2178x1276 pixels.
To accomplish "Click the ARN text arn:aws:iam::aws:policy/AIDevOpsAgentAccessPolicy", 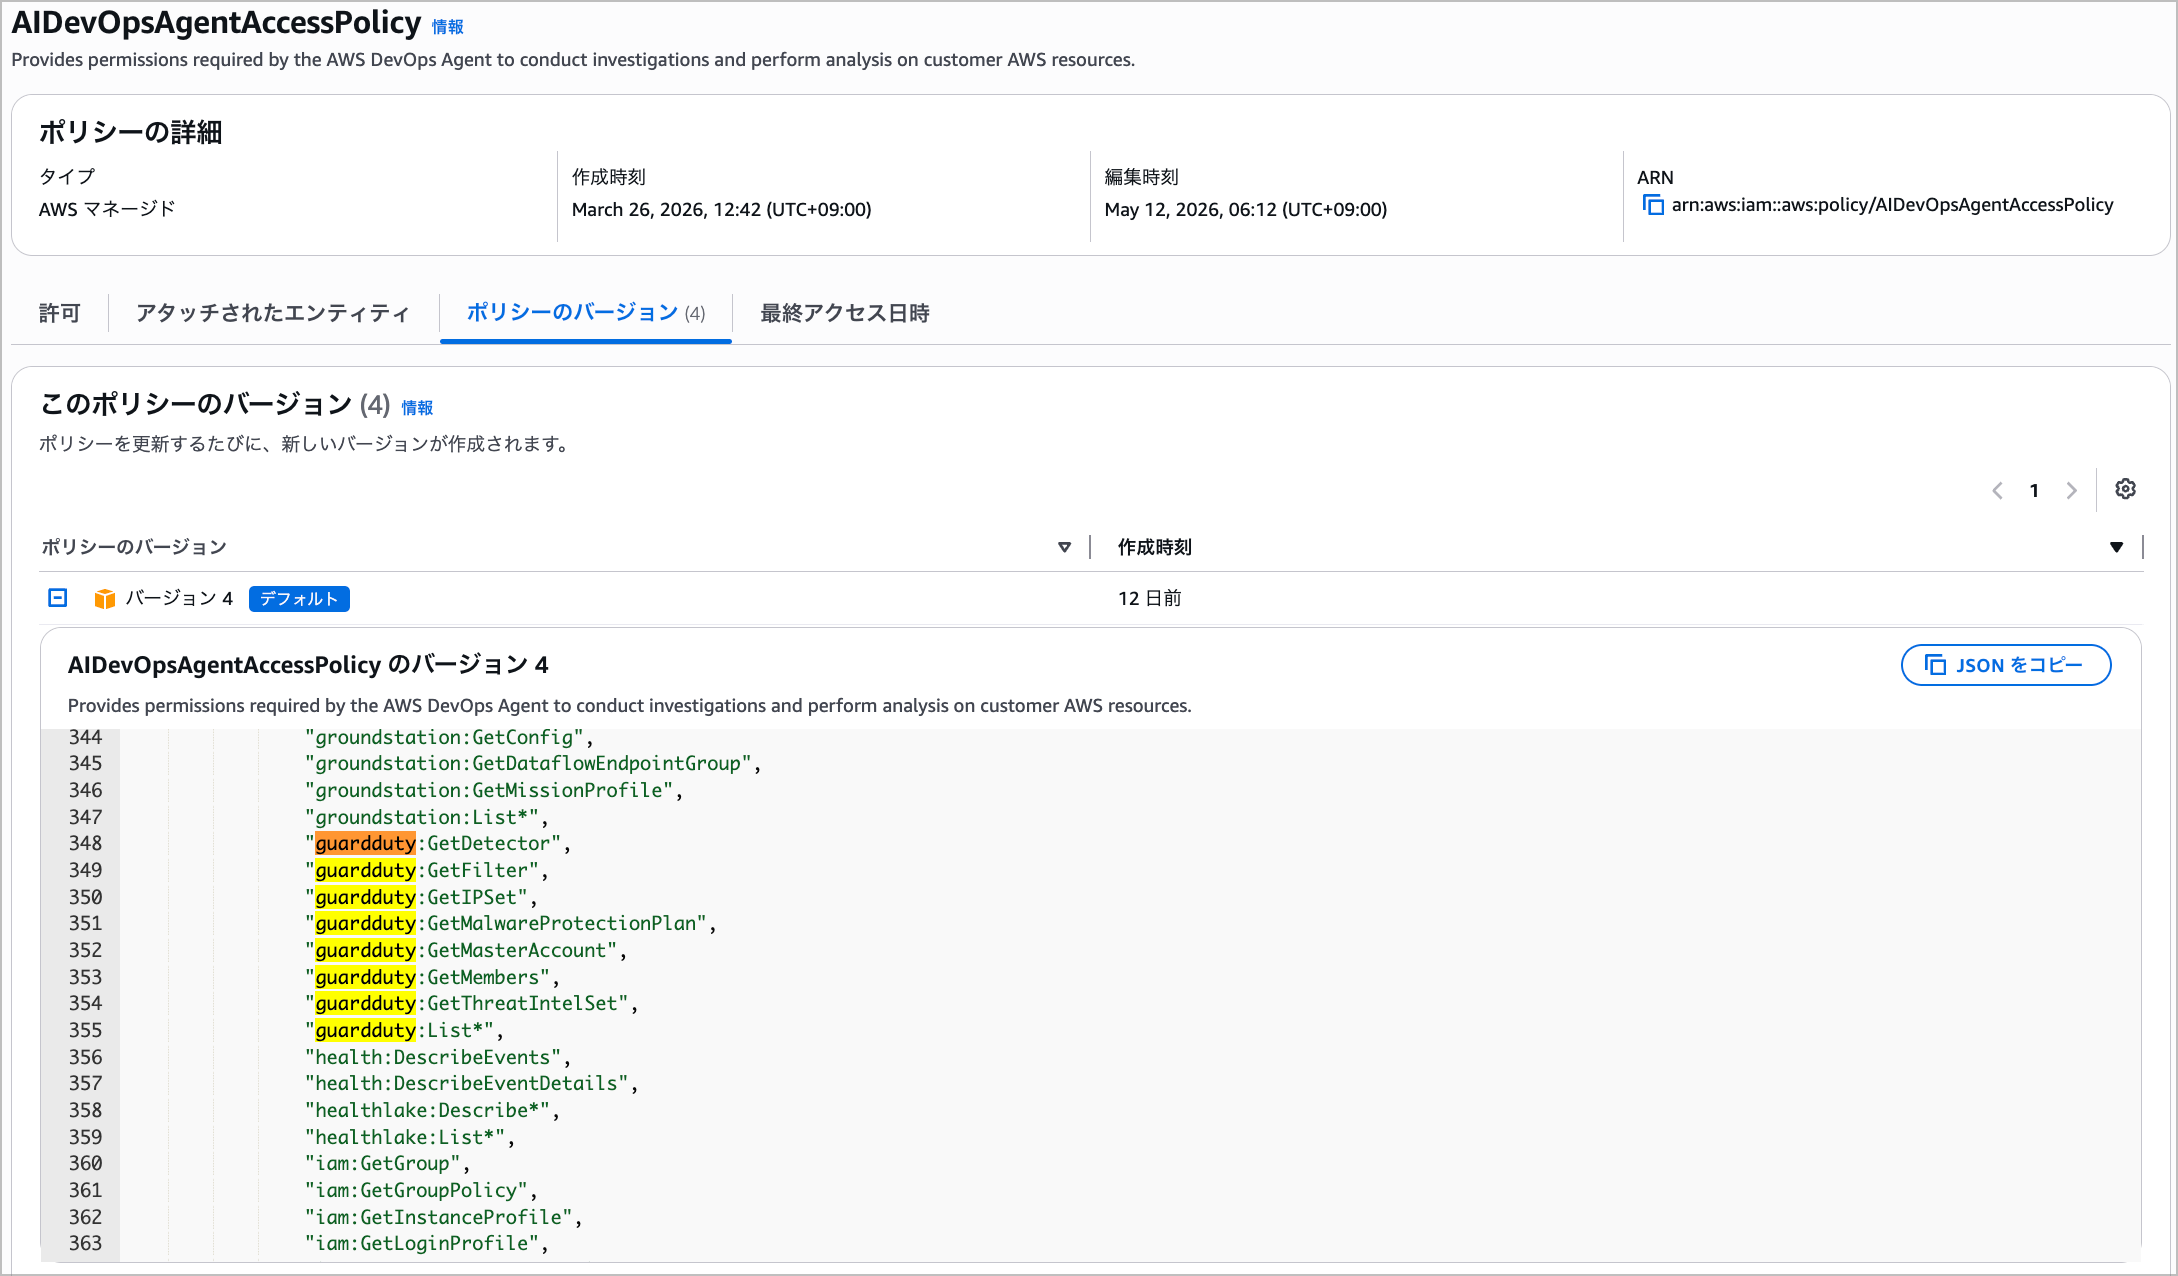I will click(x=1892, y=205).
